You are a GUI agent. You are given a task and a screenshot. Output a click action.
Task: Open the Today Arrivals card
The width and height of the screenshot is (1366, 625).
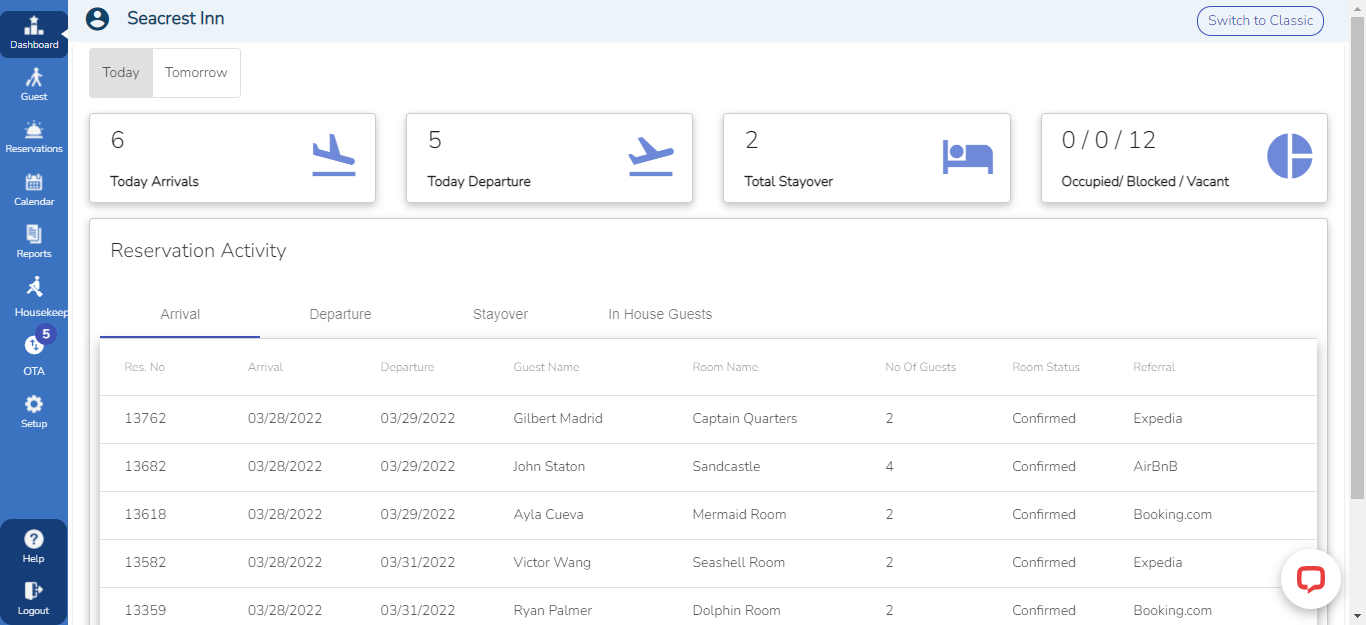click(x=232, y=158)
